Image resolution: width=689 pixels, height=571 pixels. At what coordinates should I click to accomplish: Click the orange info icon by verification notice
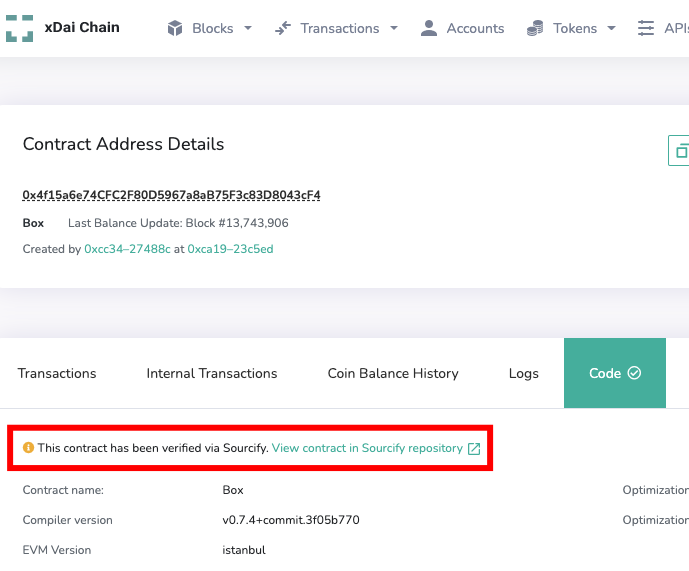coord(28,449)
